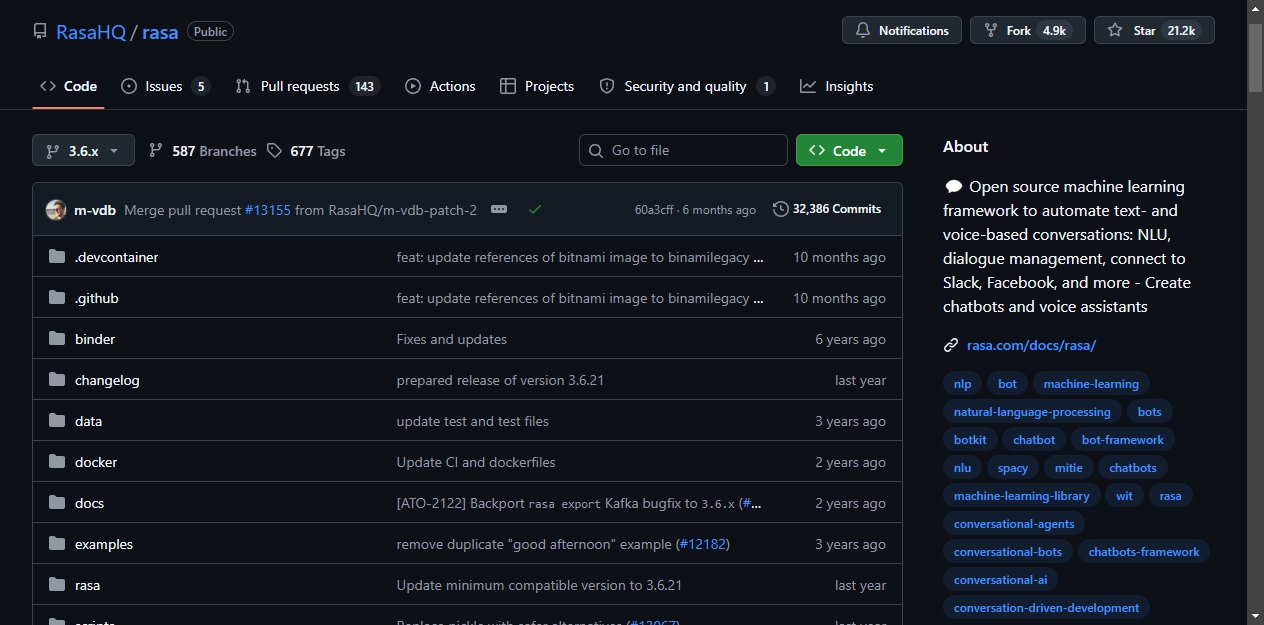1264x625 pixels.
Task: Open the rasa repository name link
Action: coord(160,31)
